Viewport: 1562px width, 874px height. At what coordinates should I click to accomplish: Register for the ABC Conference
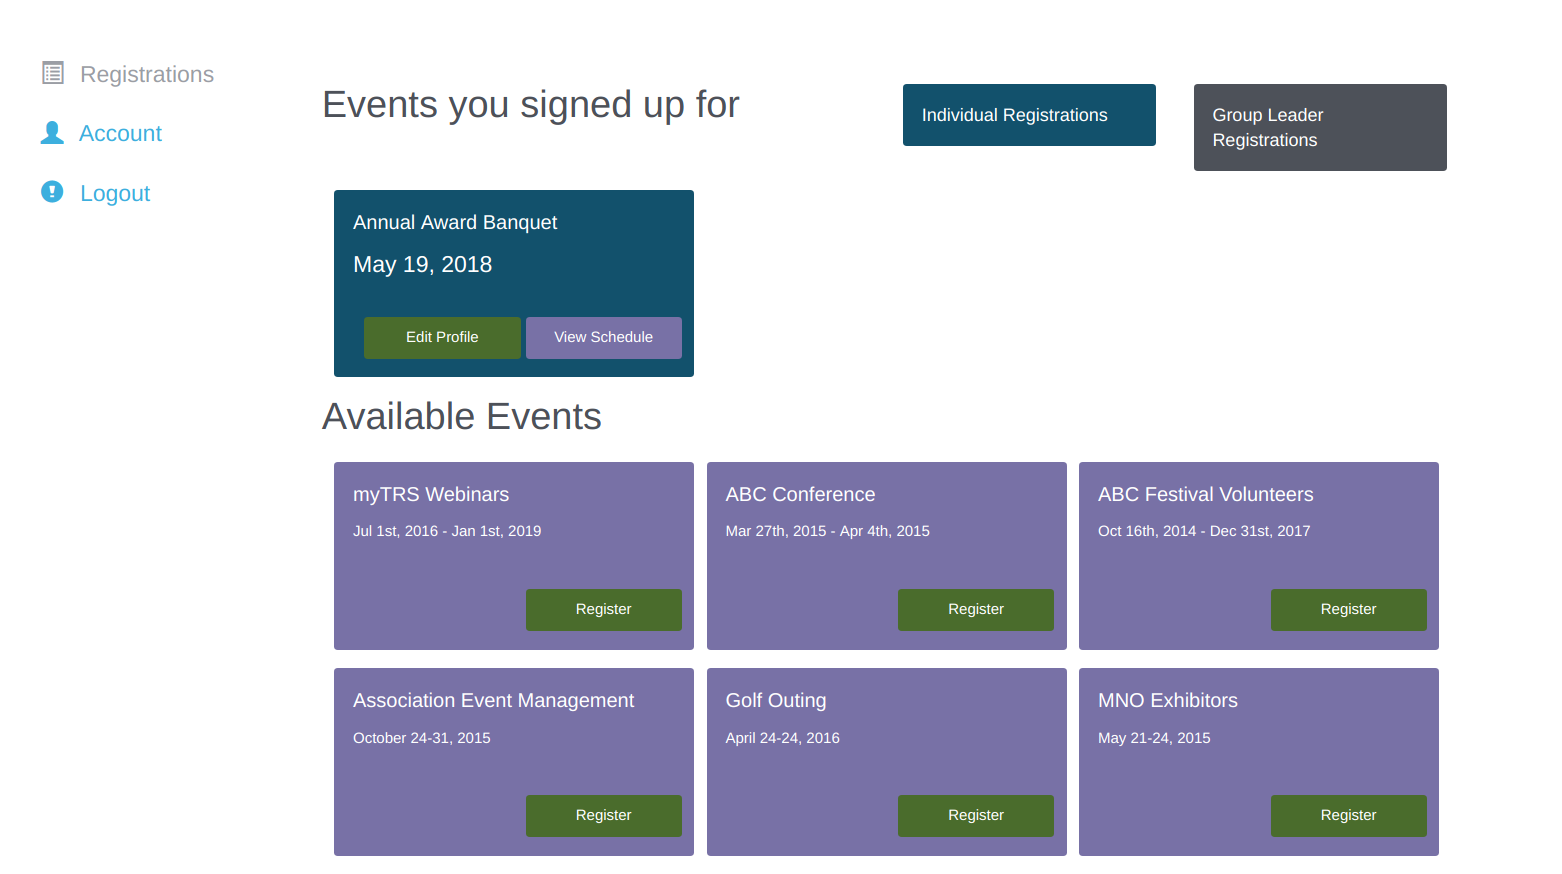coord(975,610)
